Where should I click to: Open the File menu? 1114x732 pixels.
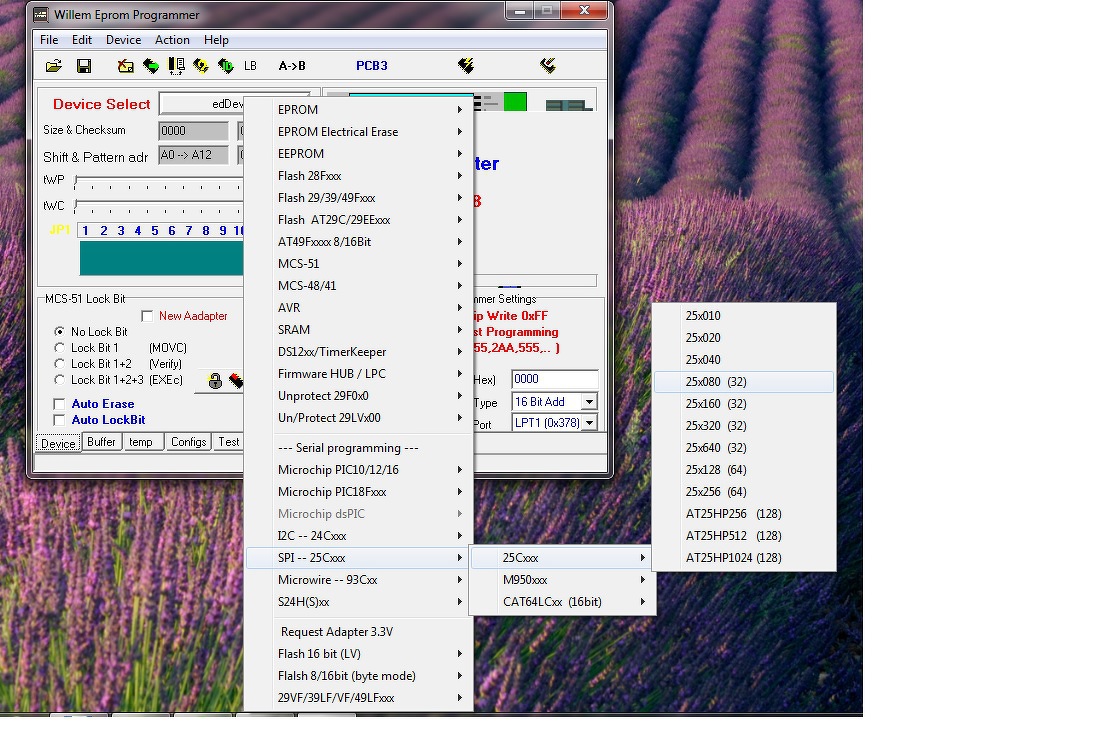49,40
